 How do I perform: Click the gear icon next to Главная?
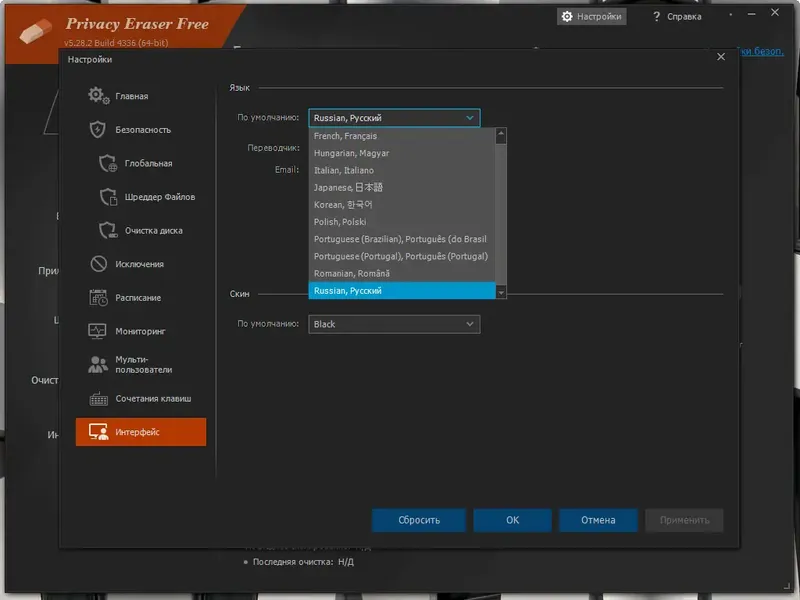coord(98,95)
